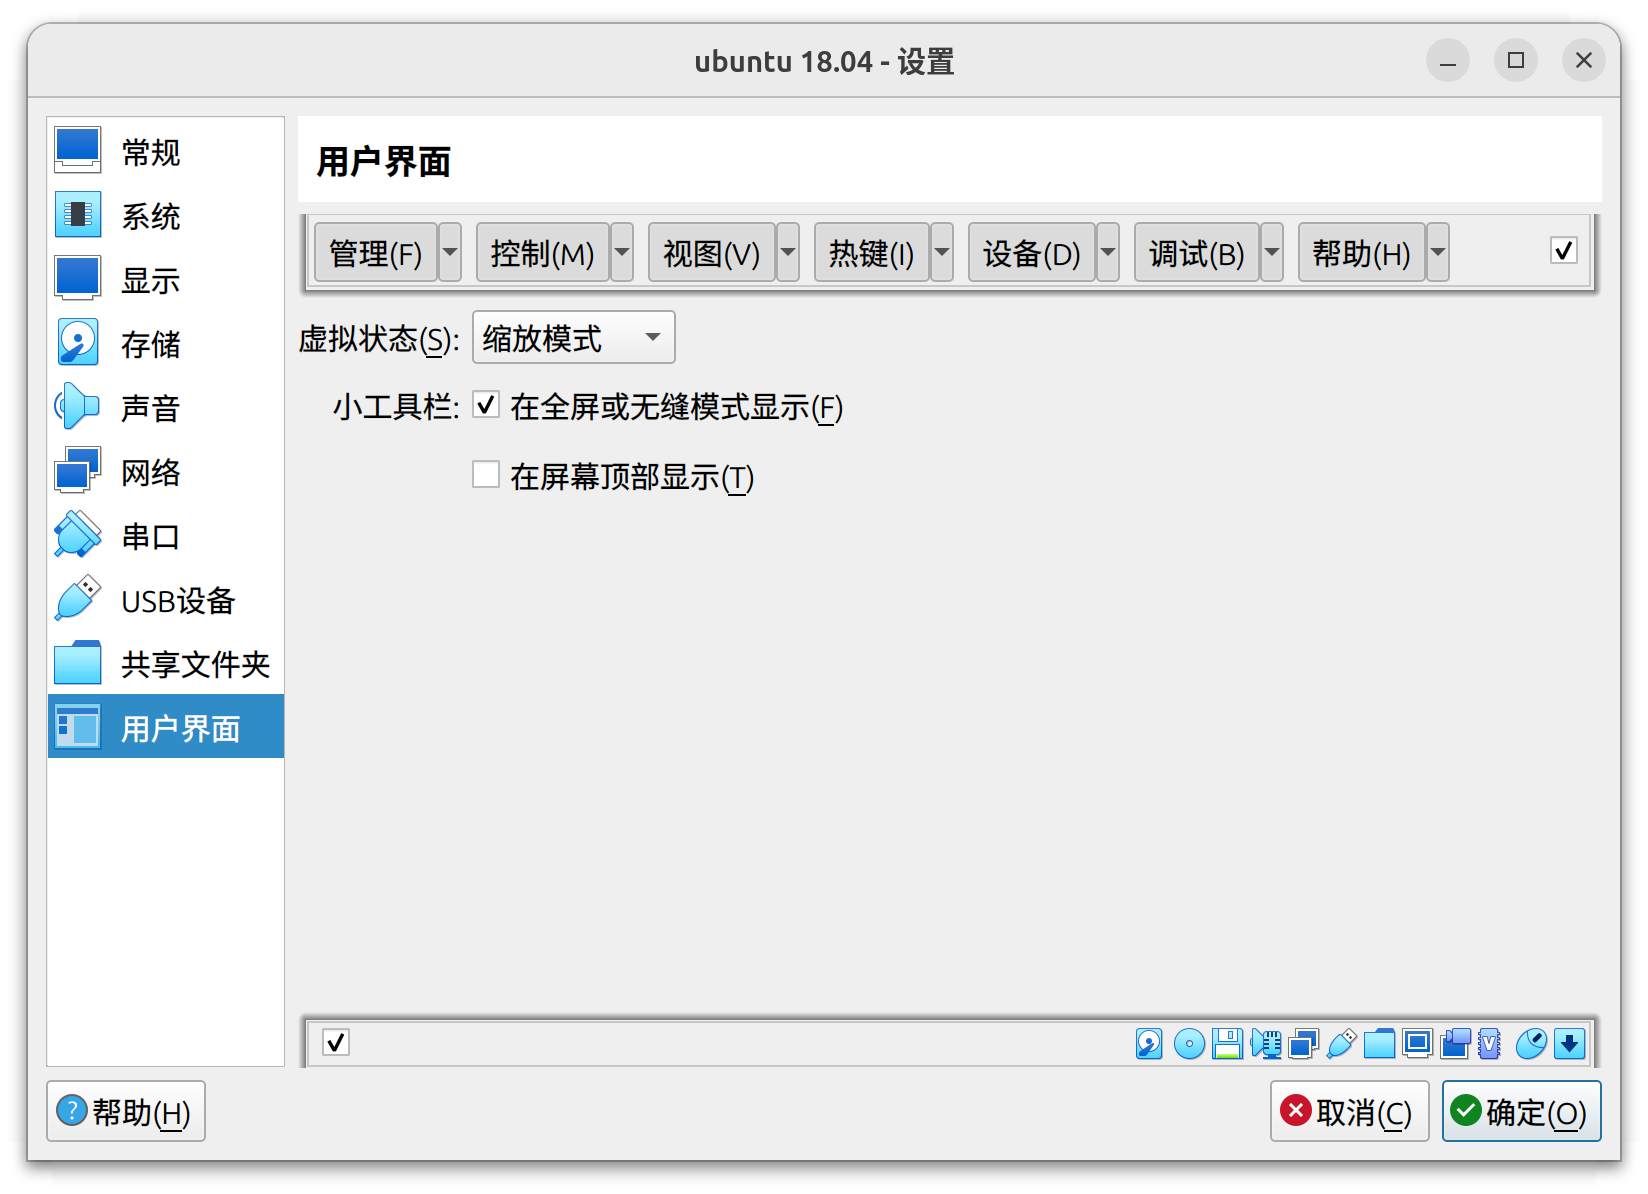
Task: Click the mouse integration status bar icon
Action: [1530, 1044]
